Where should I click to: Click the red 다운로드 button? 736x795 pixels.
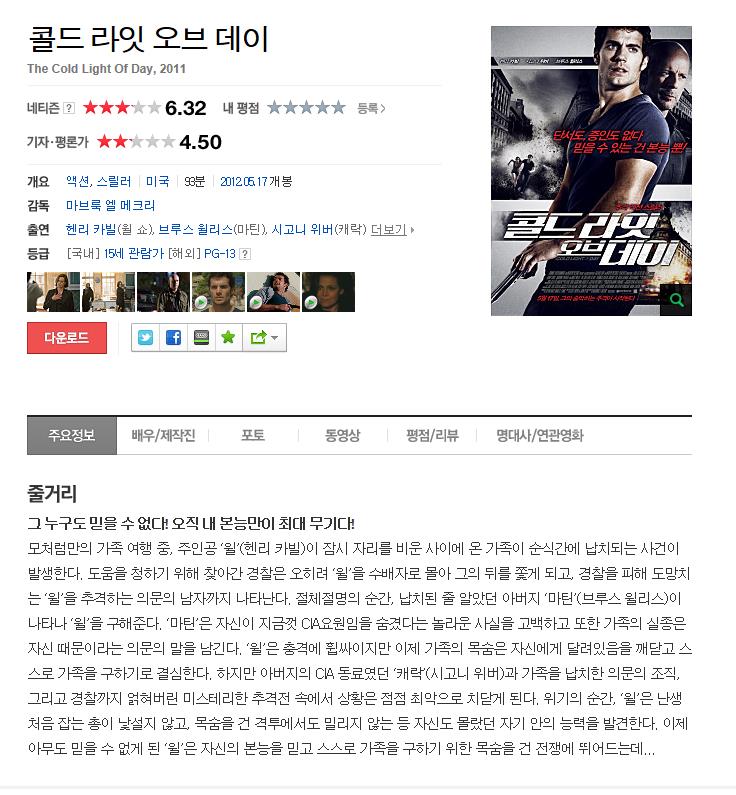click(x=67, y=338)
